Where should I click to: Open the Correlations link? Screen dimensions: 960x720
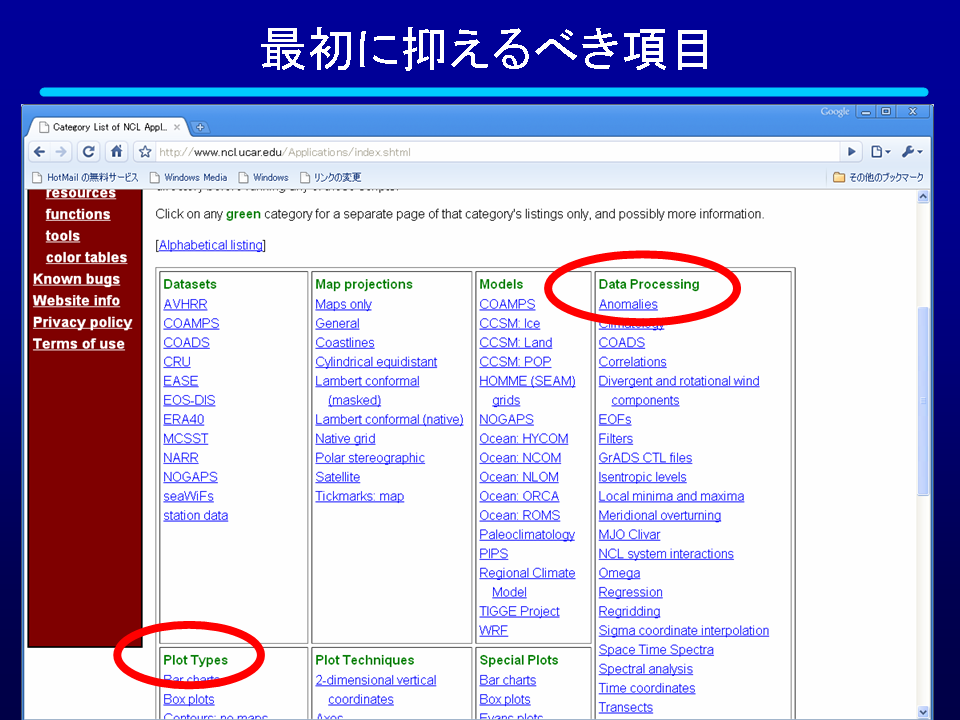tap(632, 362)
